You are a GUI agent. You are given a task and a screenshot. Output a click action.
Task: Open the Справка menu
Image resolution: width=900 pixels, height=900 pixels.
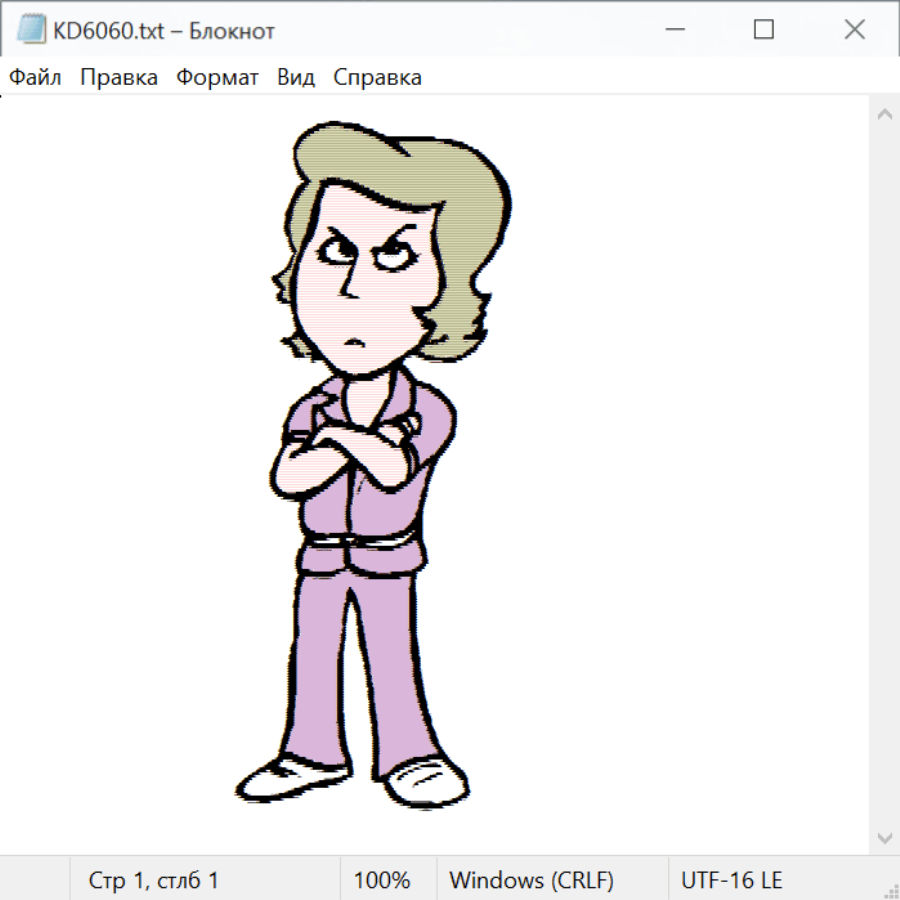click(377, 78)
